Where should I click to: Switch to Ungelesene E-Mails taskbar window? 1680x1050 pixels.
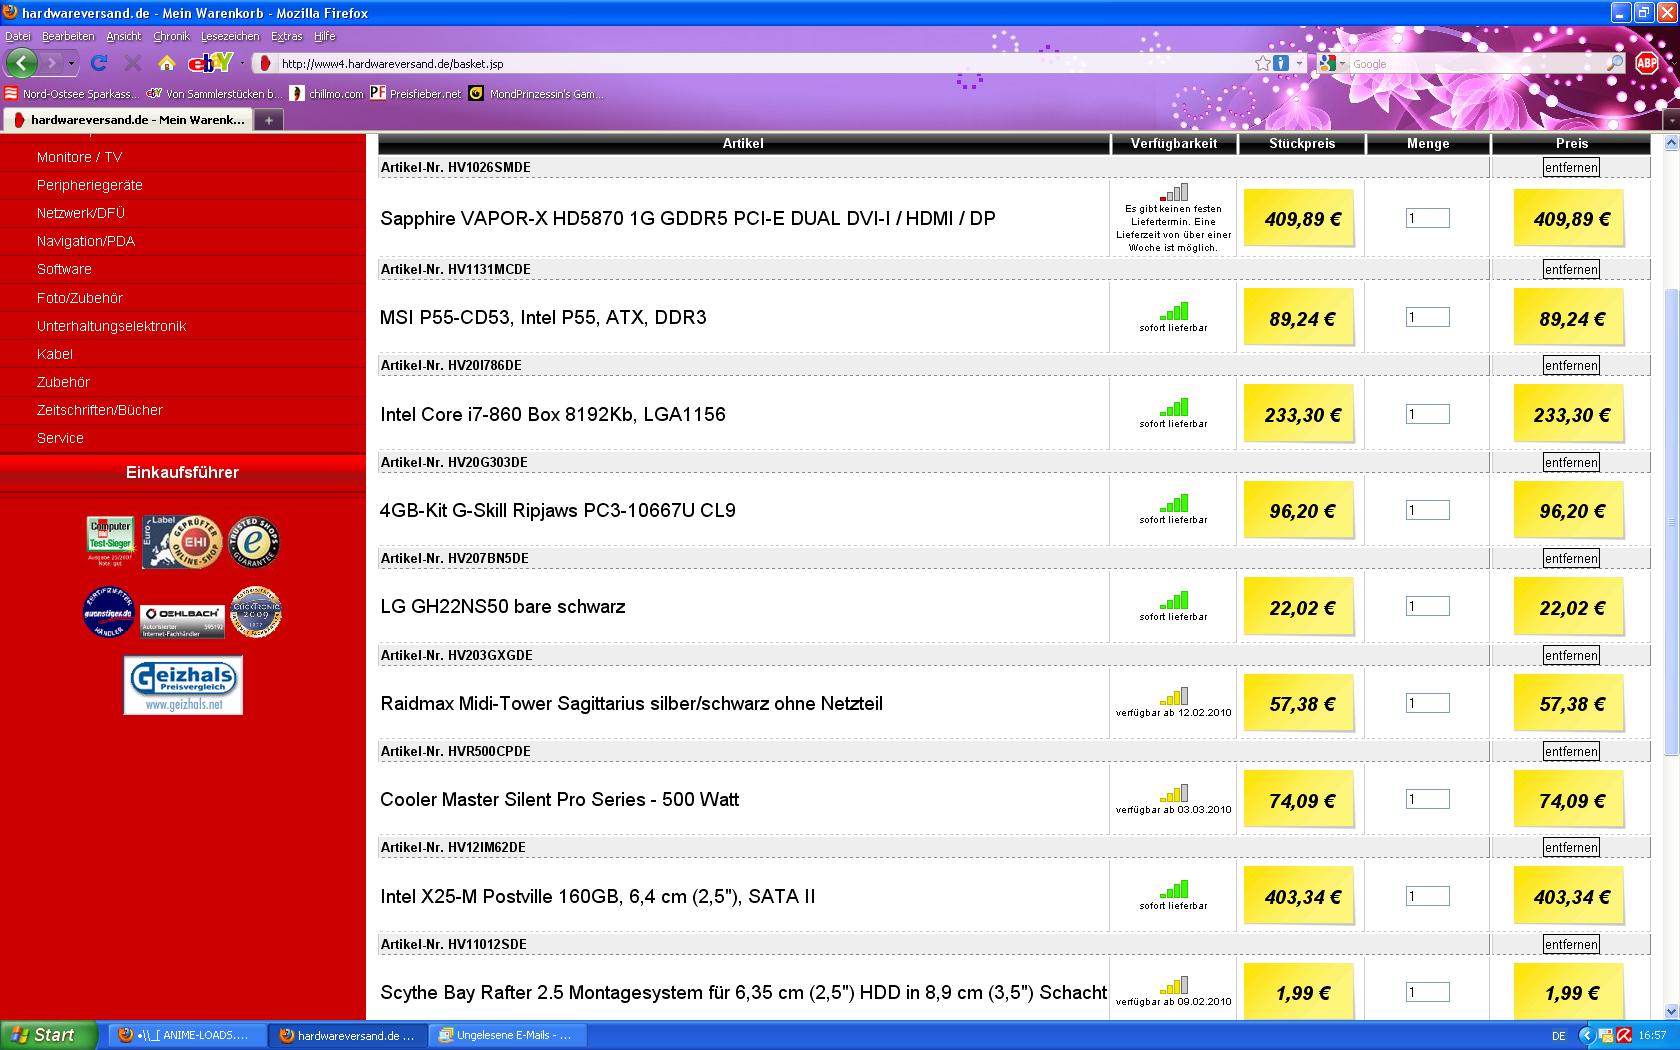tap(508, 1035)
